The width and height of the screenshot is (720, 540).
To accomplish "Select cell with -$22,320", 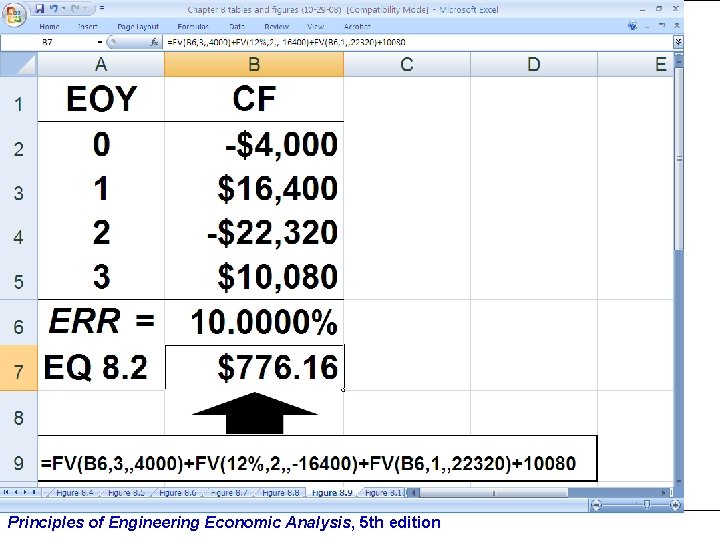I will (254, 232).
